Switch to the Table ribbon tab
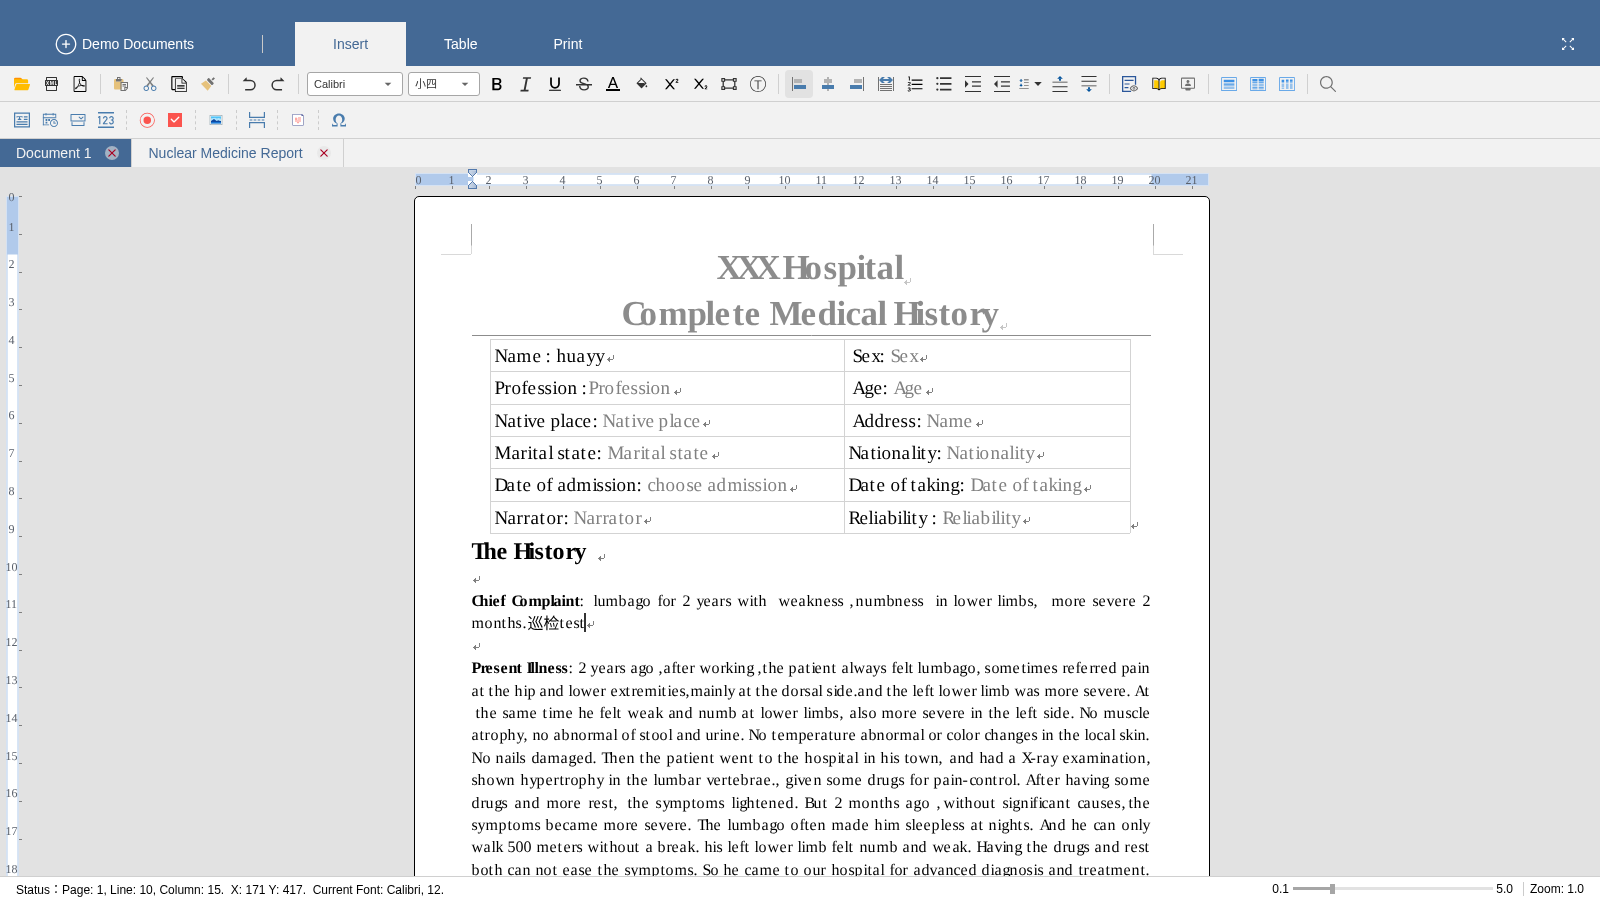 [x=460, y=44]
